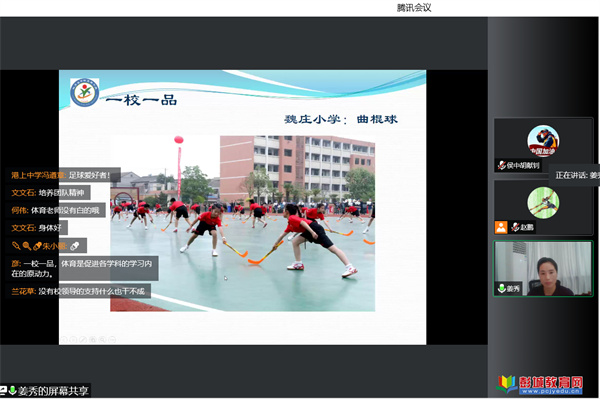This screenshot has height=399, width=600.
Task: Click the green microphone icon on 姜秀's video
Action: (x=502, y=288)
